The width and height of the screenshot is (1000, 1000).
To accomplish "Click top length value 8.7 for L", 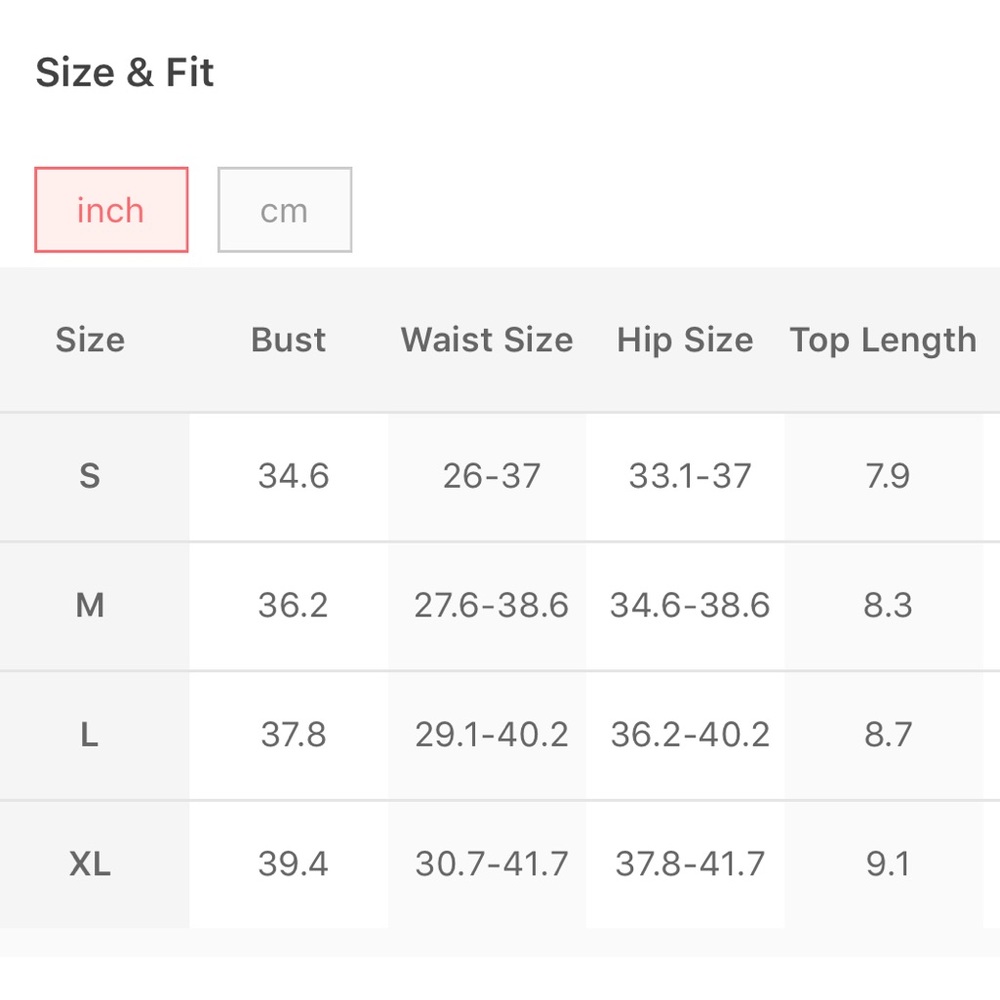I will pos(888,734).
